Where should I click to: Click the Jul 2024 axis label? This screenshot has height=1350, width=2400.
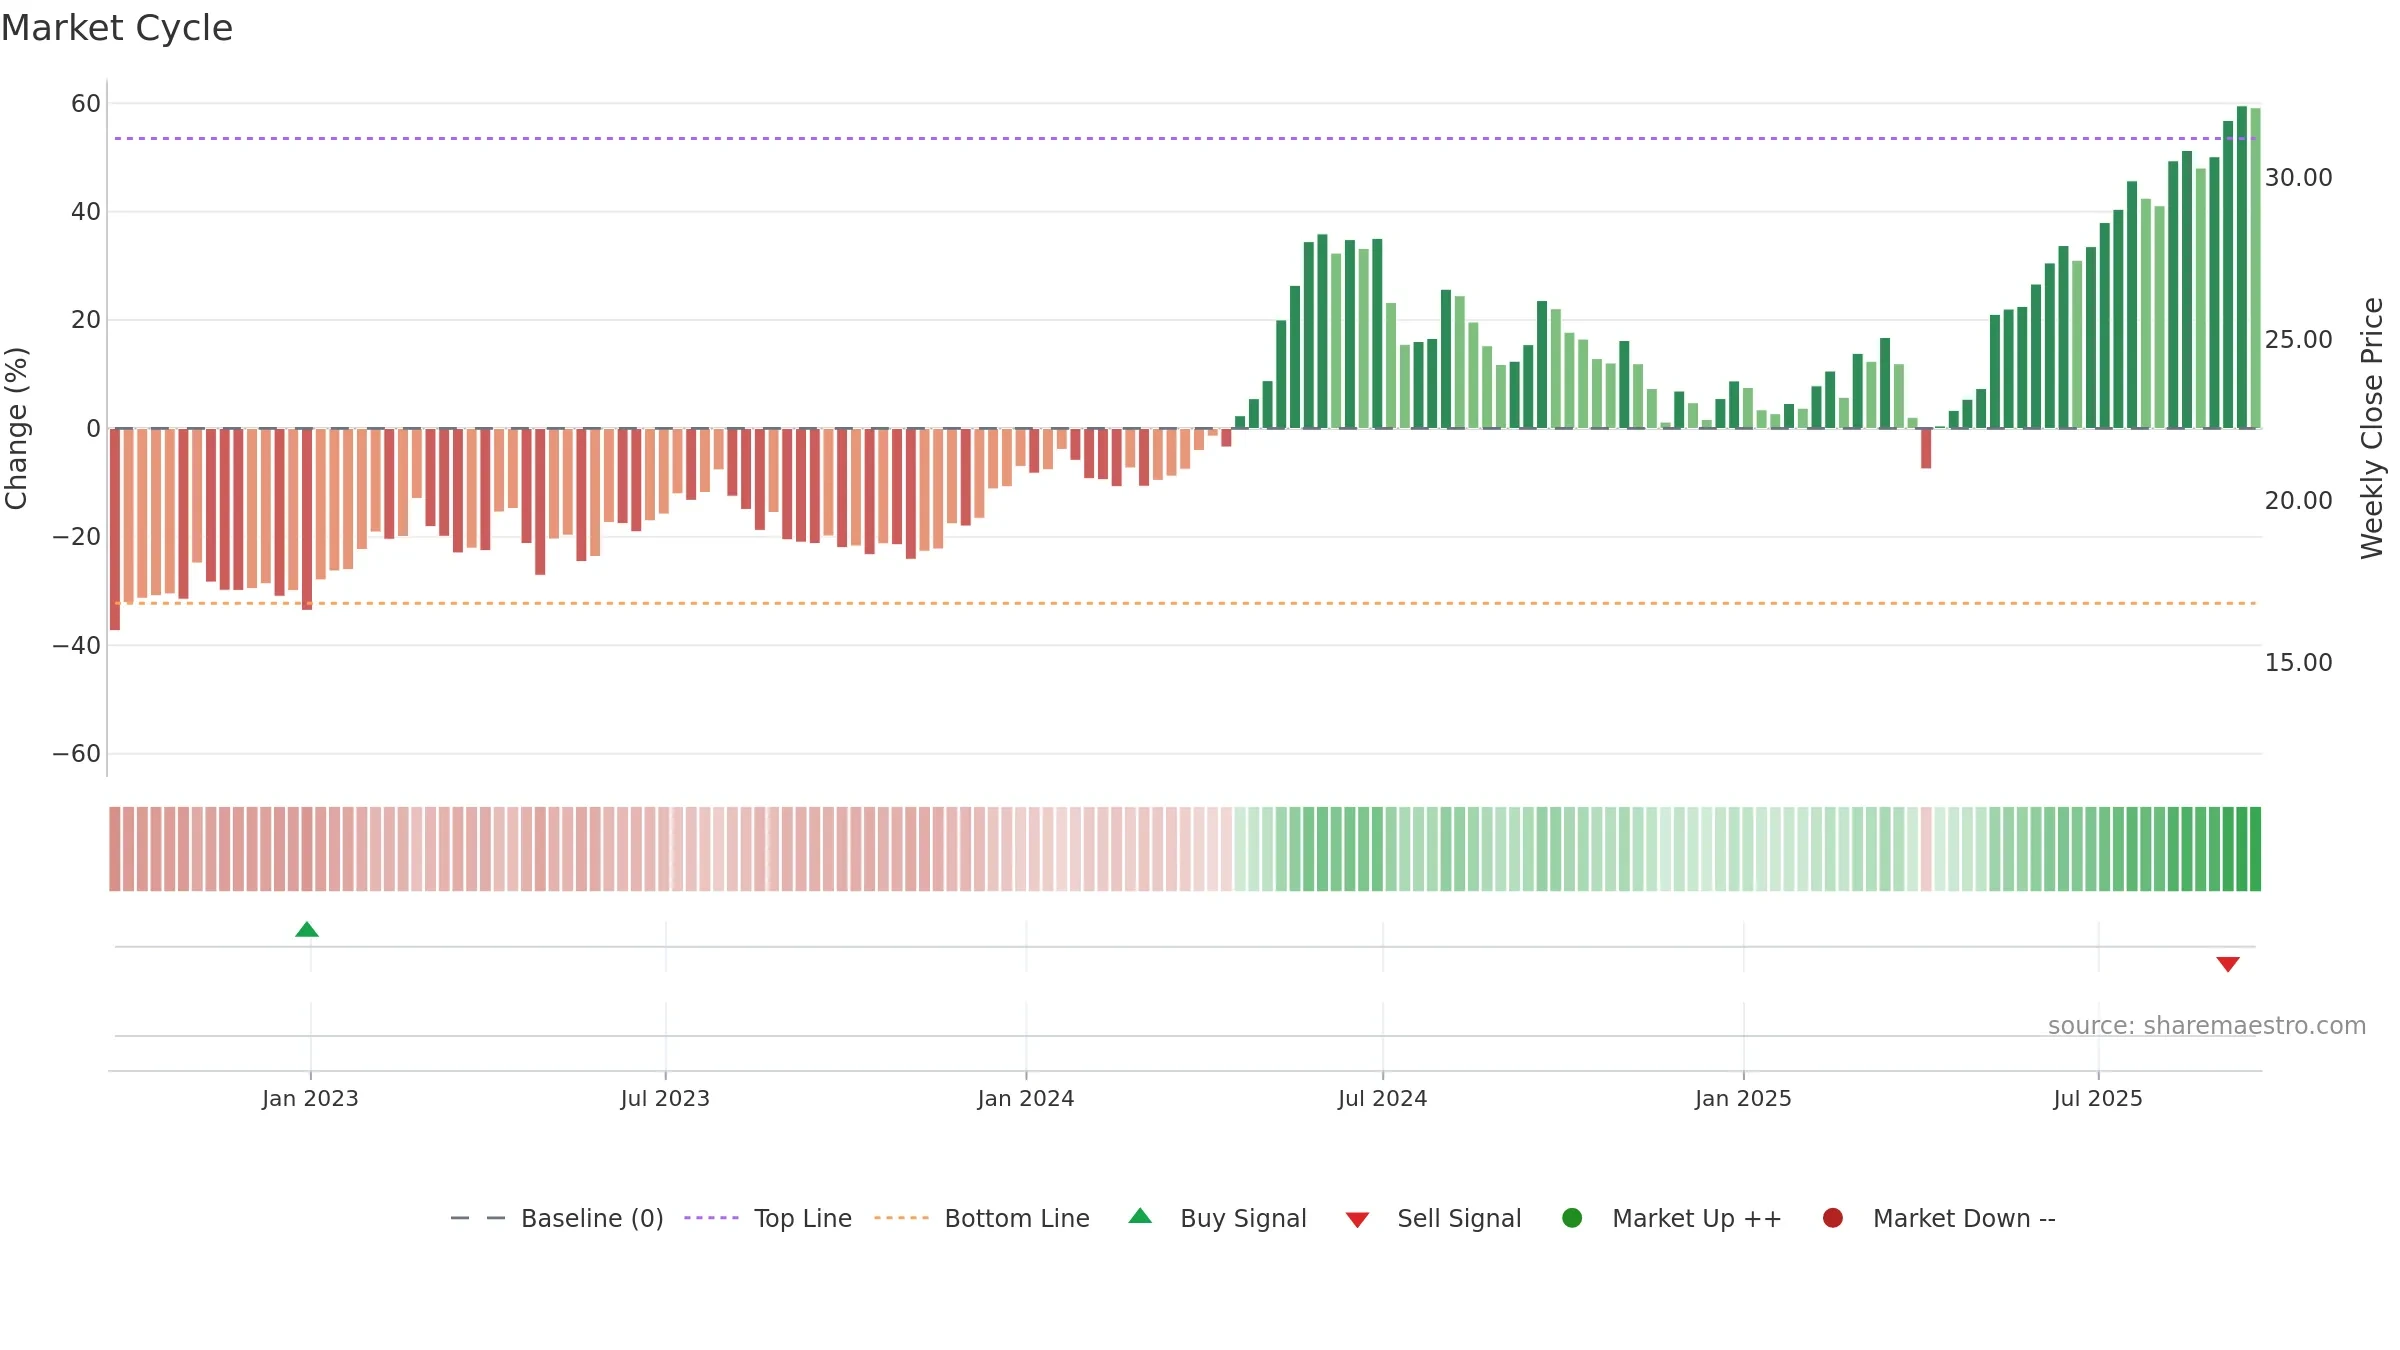(1383, 1098)
